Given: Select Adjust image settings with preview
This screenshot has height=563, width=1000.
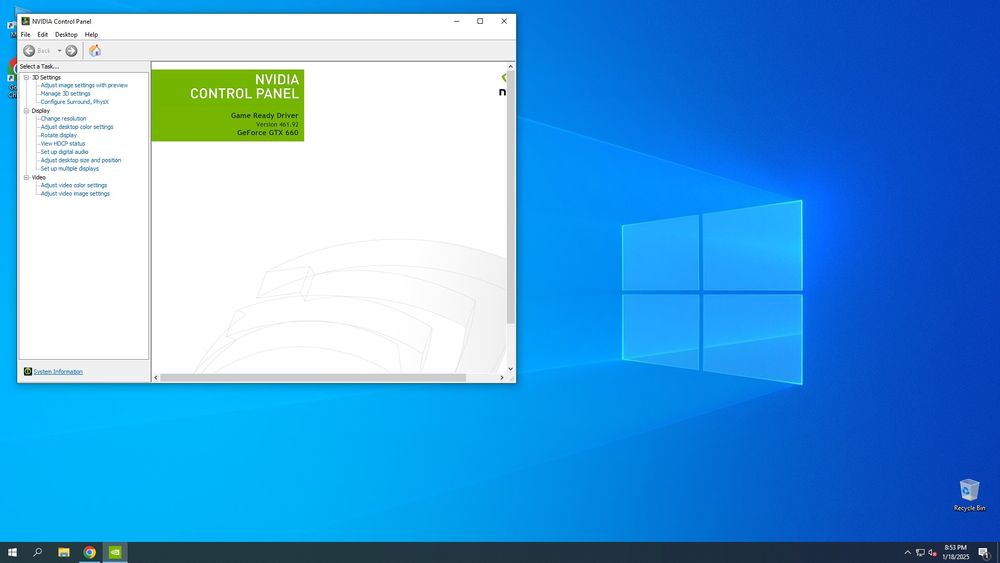Looking at the screenshot, I should coord(84,85).
